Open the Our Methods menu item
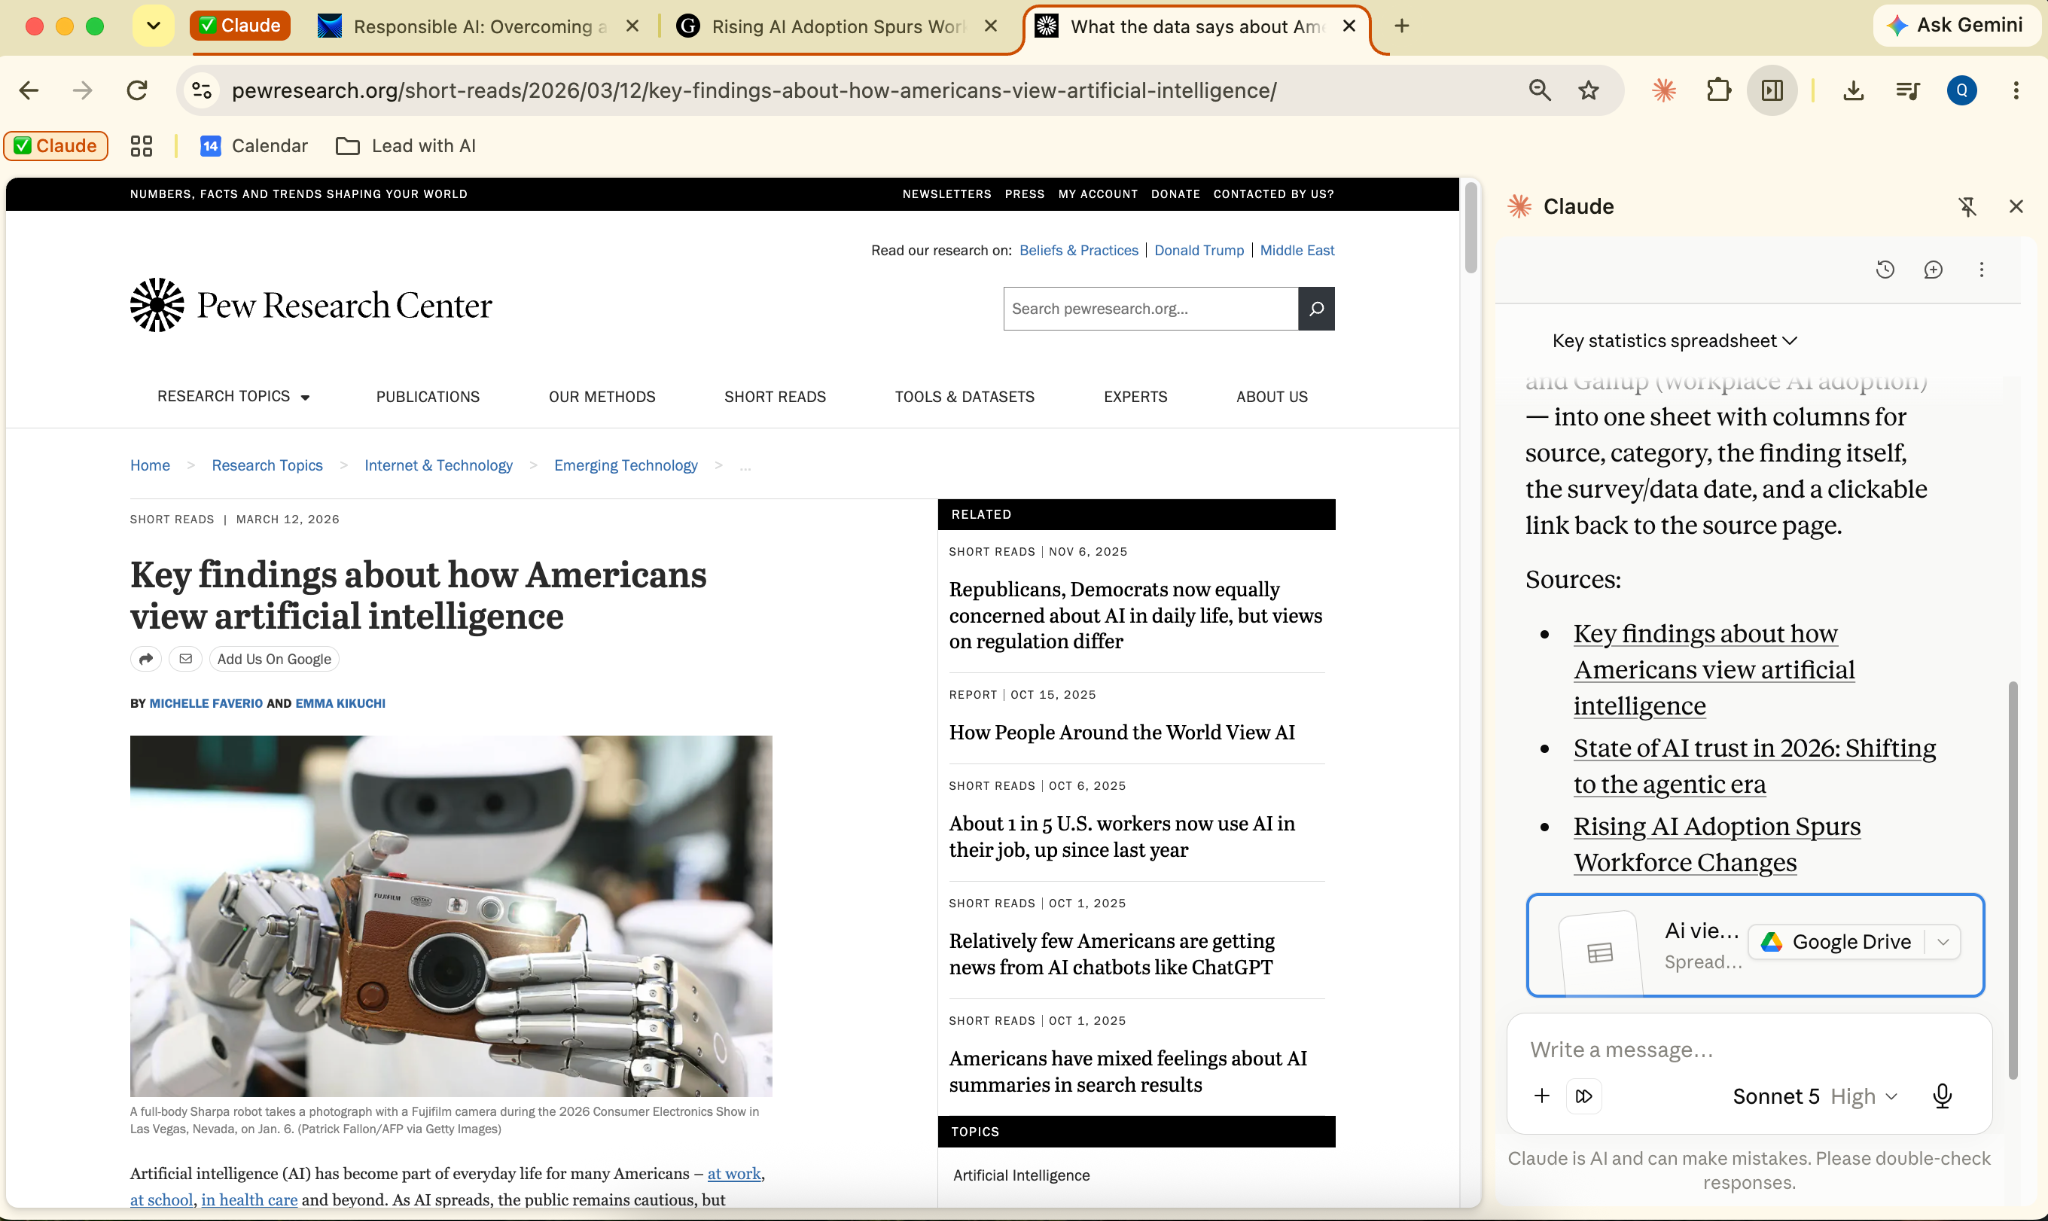Screen dimensions: 2048x1221 tap(602, 397)
